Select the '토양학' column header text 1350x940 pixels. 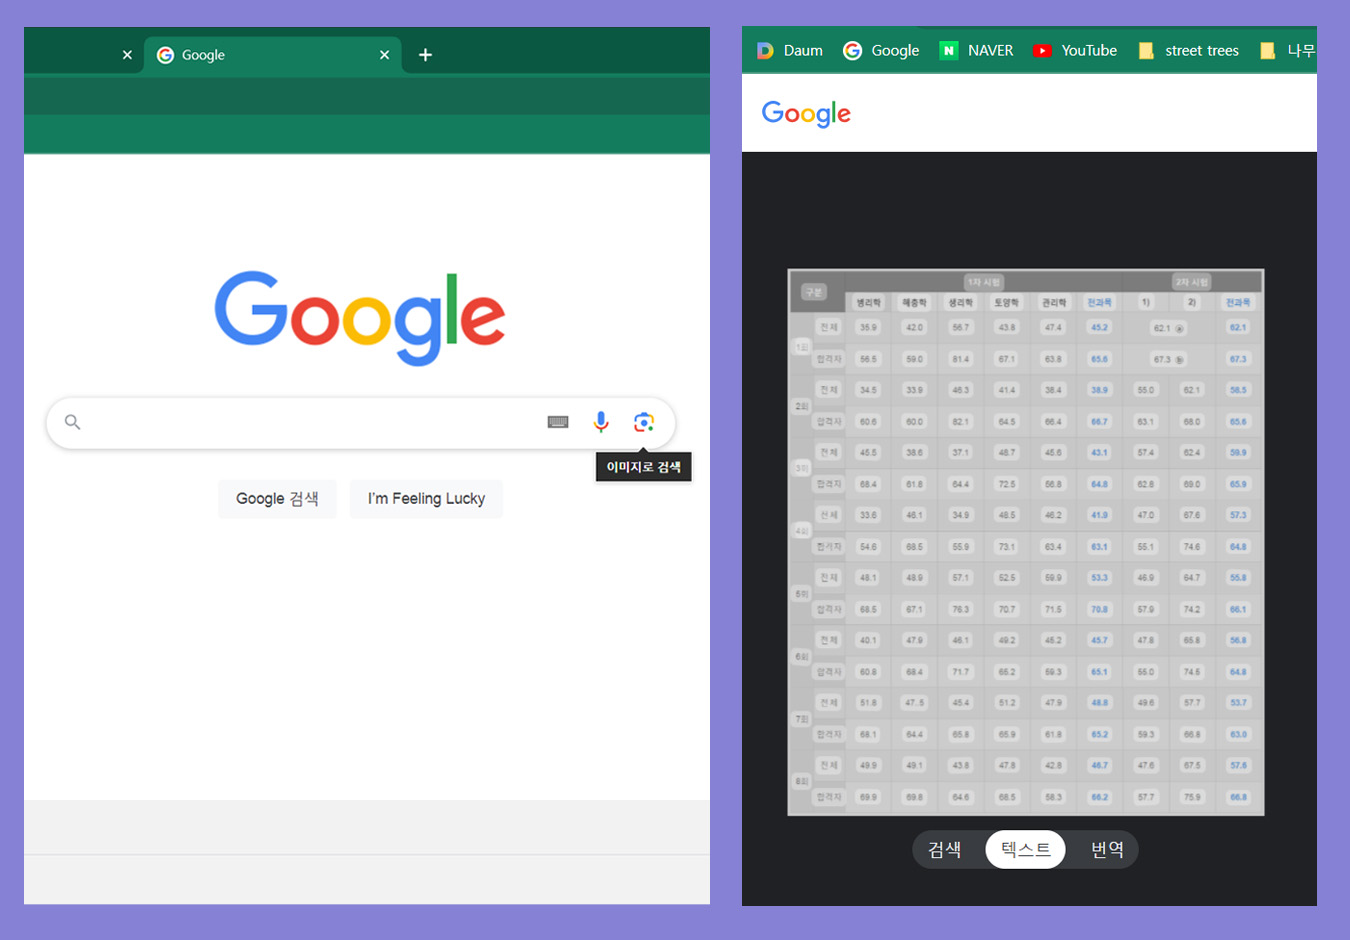click(1006, 302)
